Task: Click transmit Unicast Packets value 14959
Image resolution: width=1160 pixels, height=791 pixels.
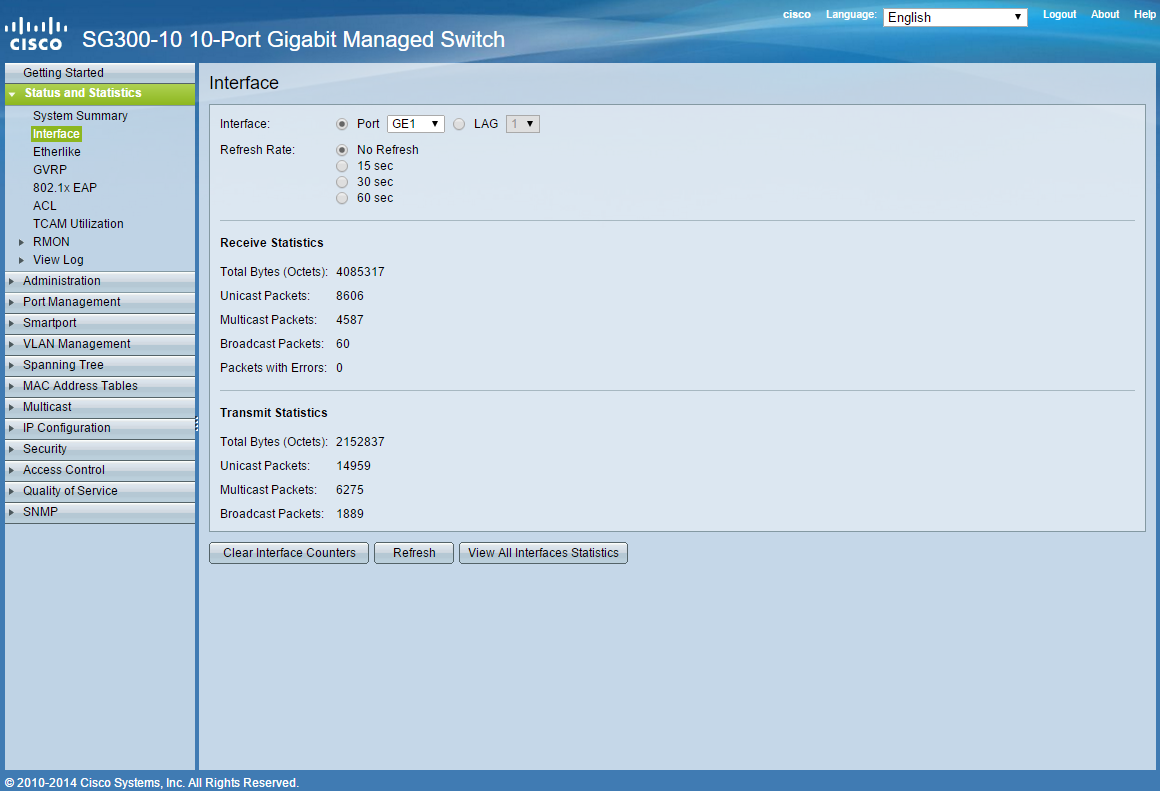Action: 354,466
